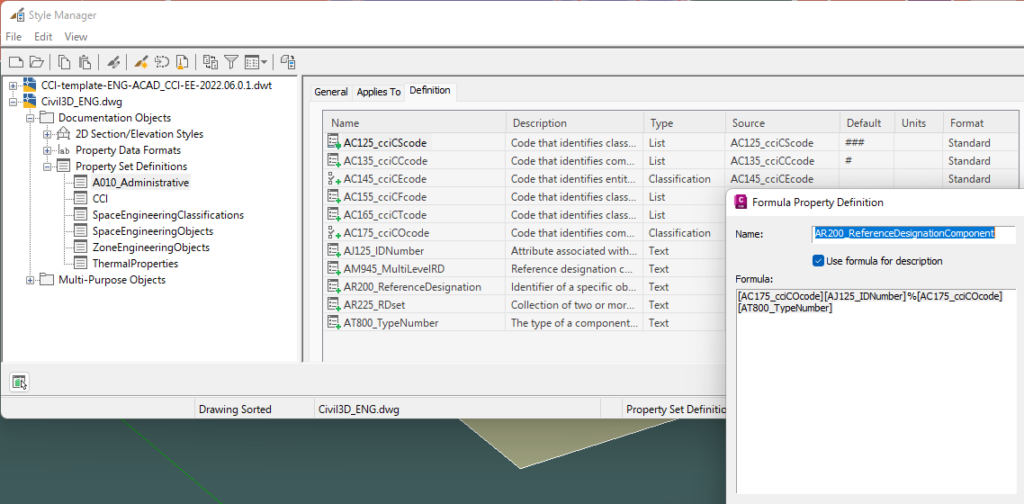The width and height of the screenshot is (1024, 504).
Task: Select the CCI property set definition
Action: click(x=100, y=198)
